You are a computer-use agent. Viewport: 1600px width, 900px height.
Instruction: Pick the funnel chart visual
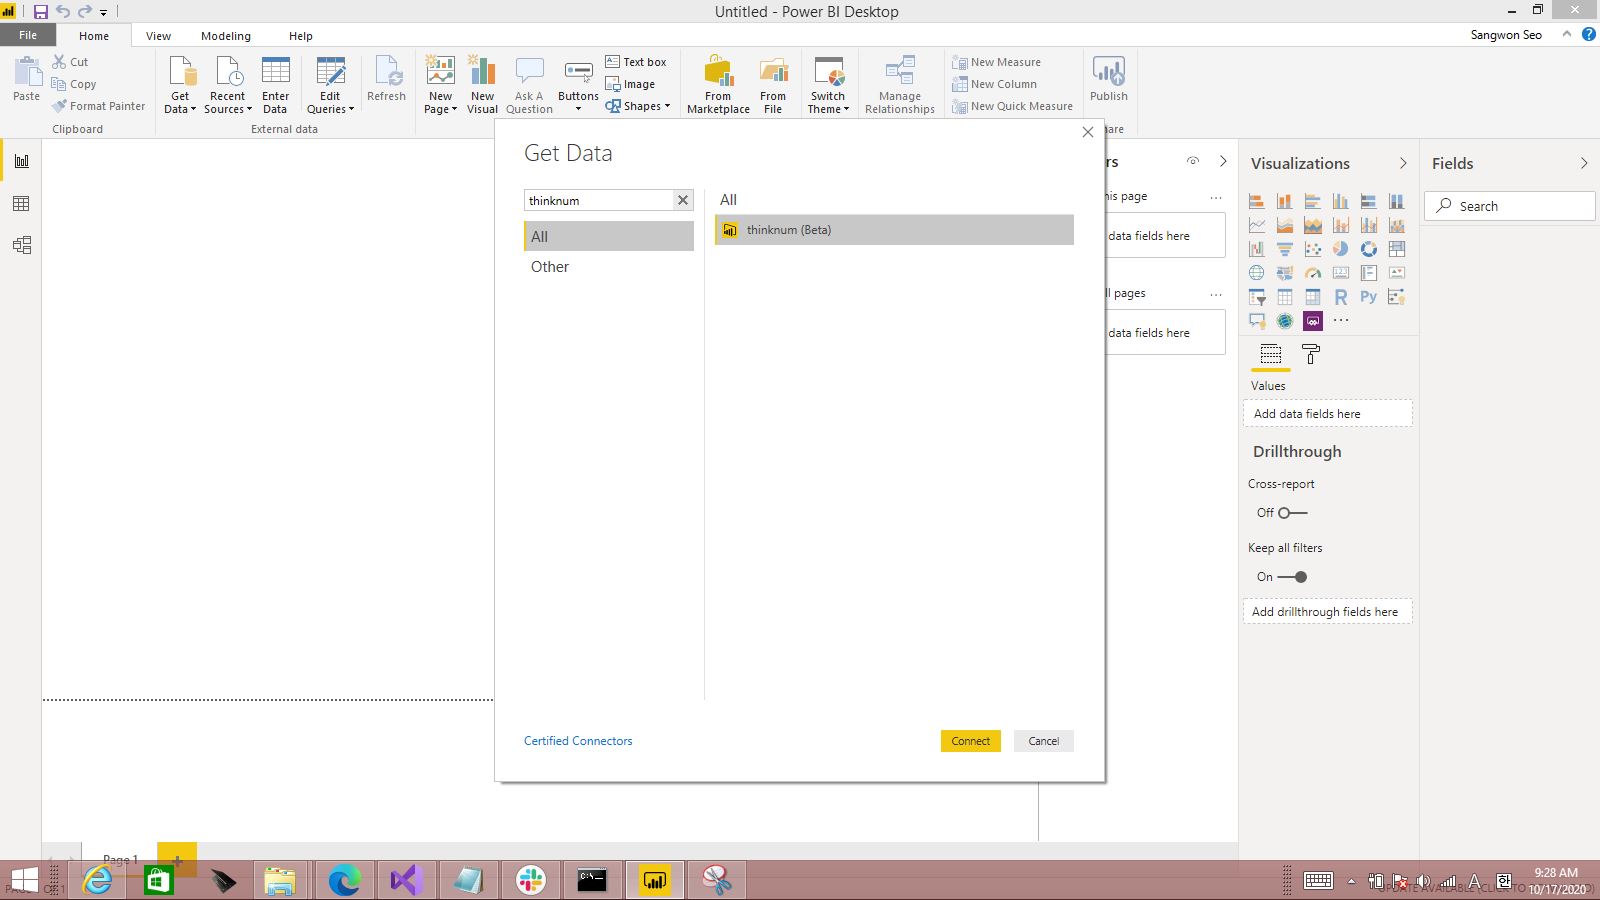pos(1285,249)
